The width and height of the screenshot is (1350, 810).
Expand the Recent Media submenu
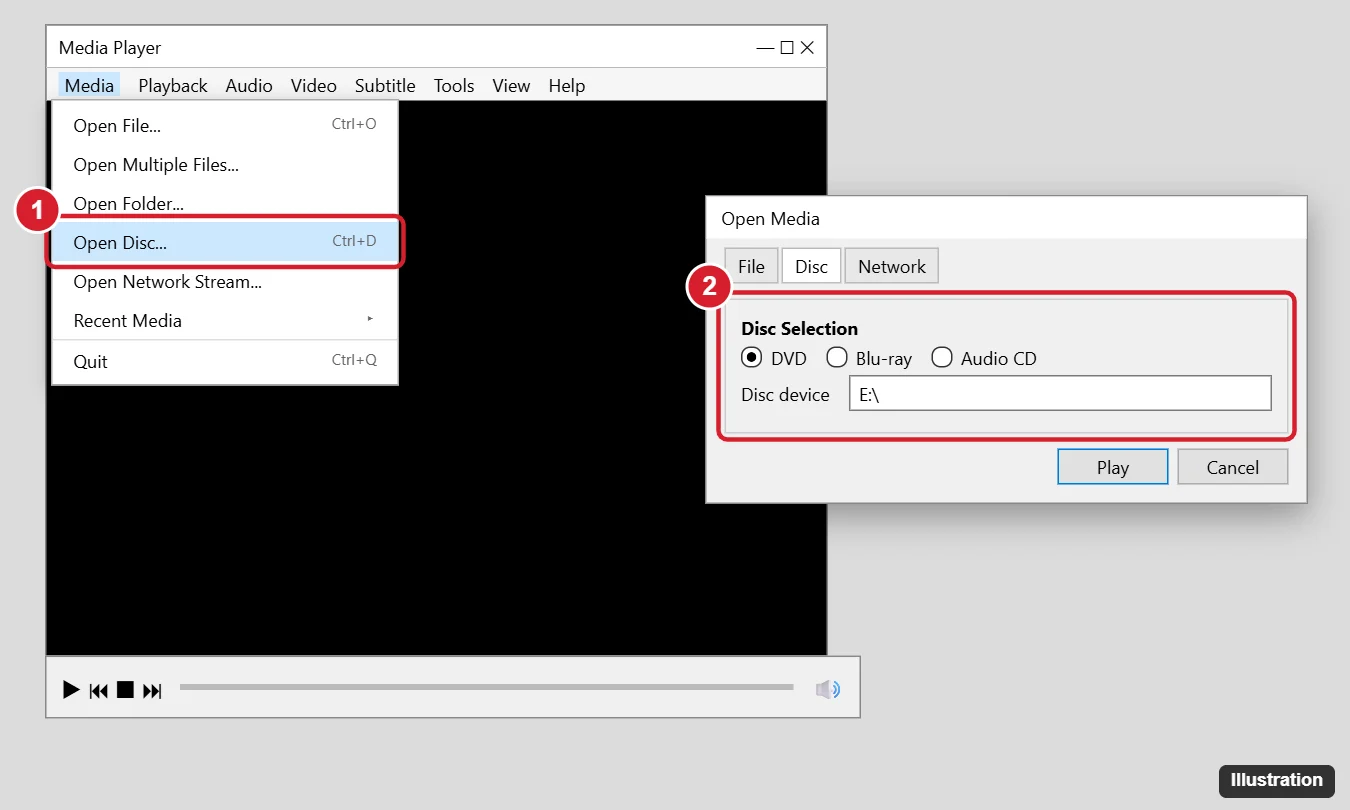[225, 320]
